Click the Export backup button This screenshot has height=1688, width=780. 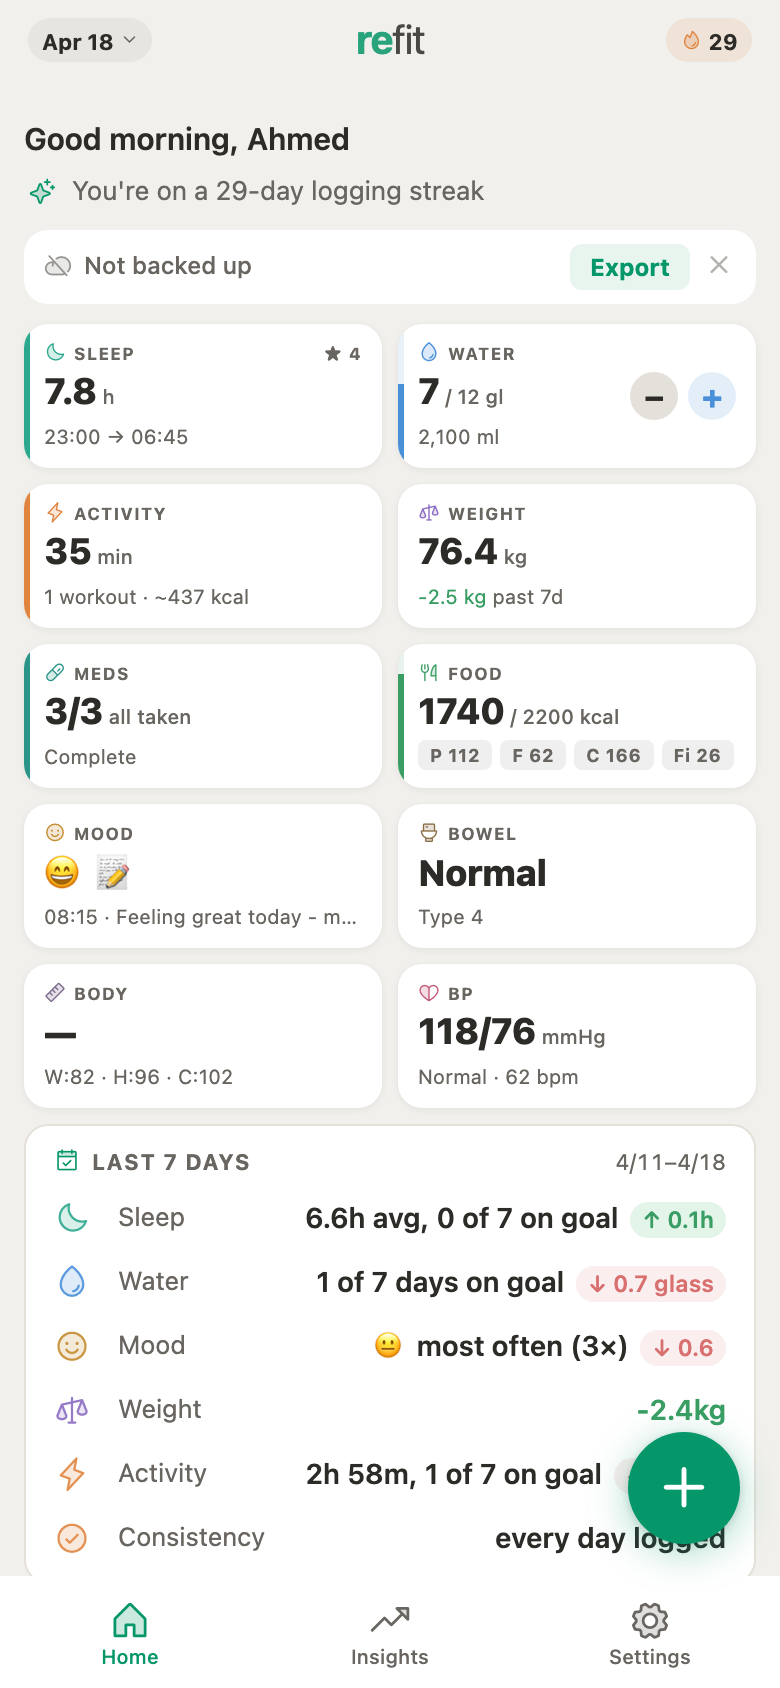coord(629,267)
